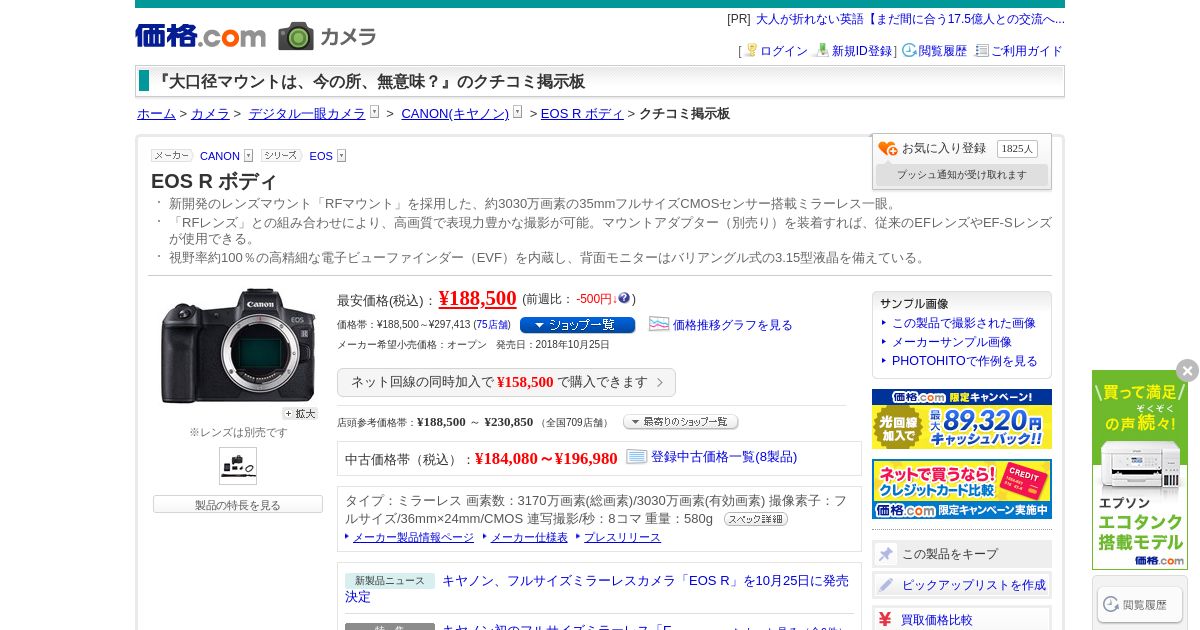Screen dimensions: 1200x630
Task: Open 価格推移グラフを見る link
Action: pyautogui.click(x=732, y=325)
